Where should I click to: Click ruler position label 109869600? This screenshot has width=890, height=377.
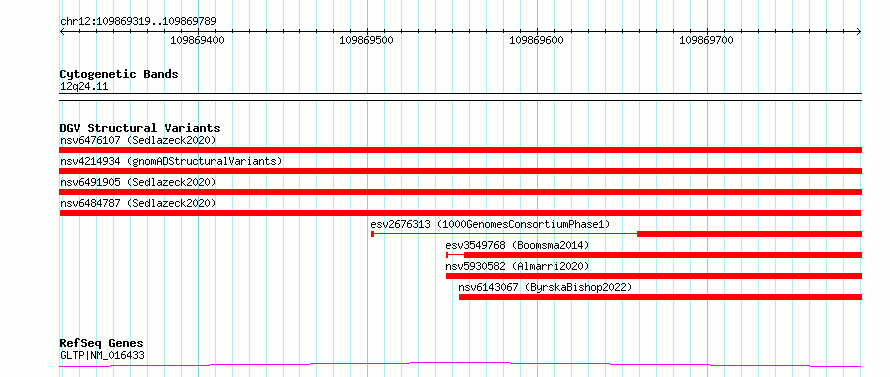pyautogui.click(x=536, y=40)
